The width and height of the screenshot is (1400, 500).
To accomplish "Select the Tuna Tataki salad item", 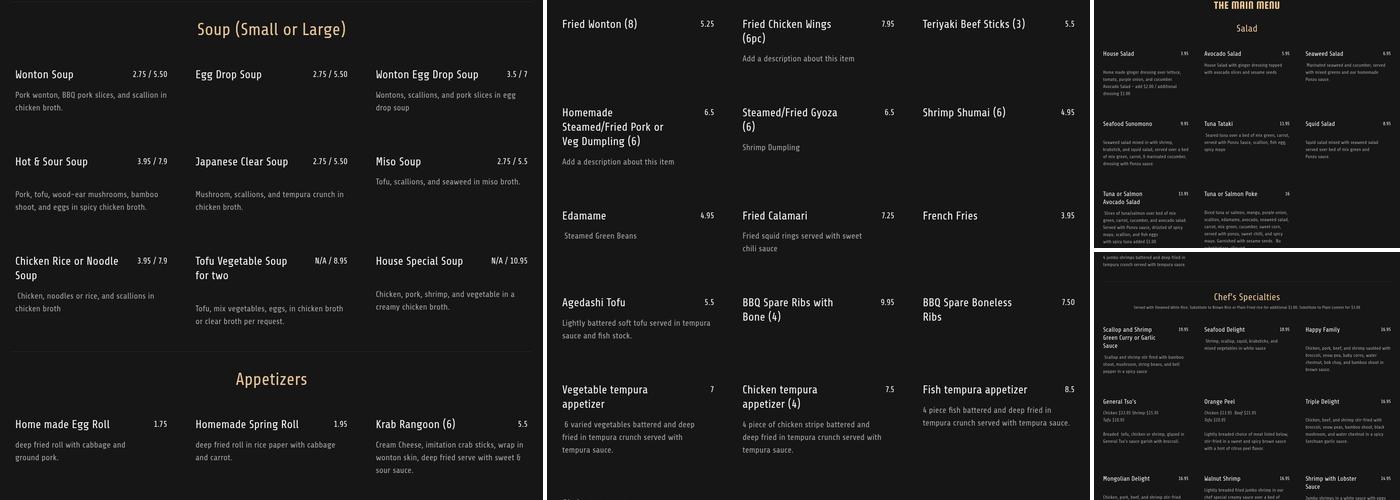I will (1218, 124).
